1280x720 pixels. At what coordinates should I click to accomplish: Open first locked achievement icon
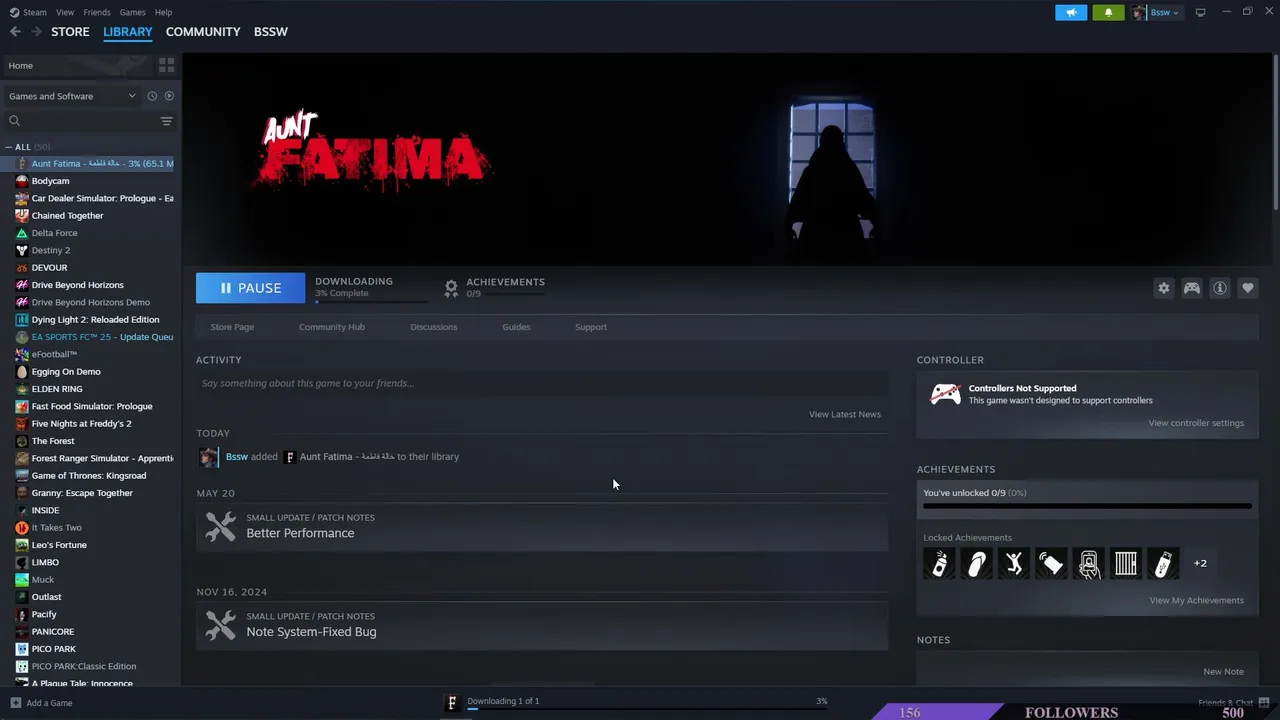[x=939, y=563]
